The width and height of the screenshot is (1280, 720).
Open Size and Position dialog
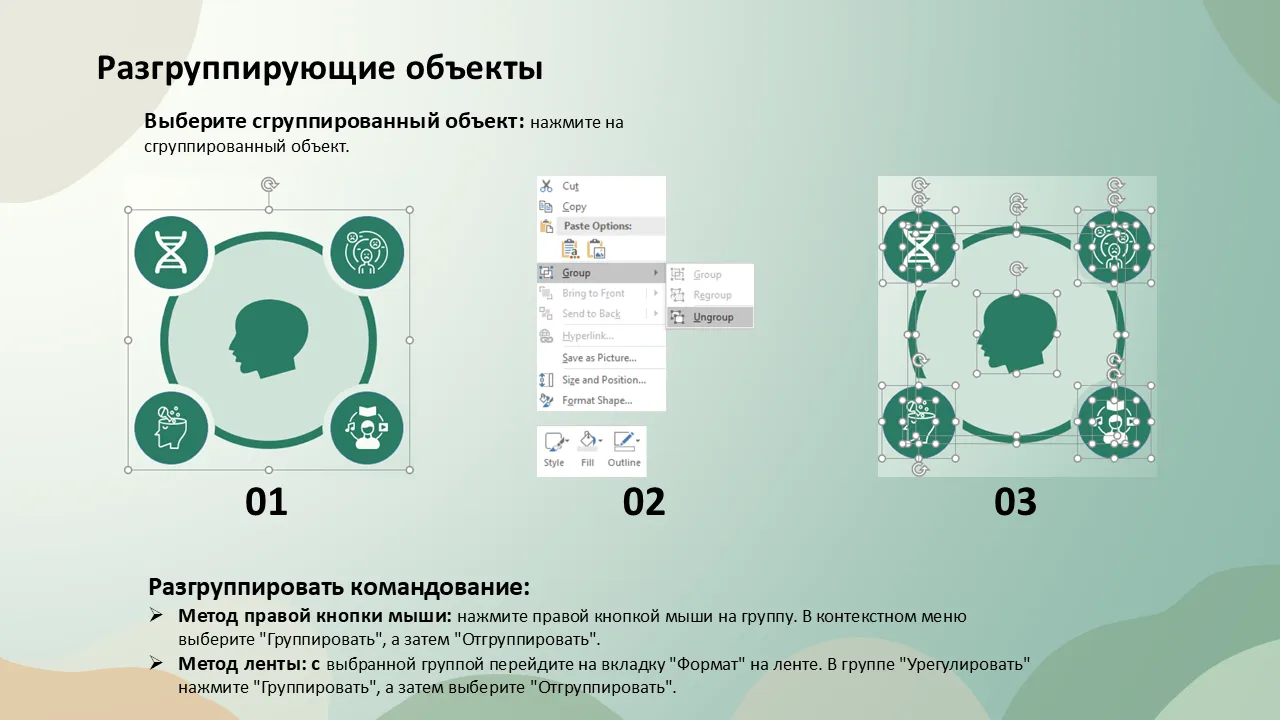tap(603, 380)
